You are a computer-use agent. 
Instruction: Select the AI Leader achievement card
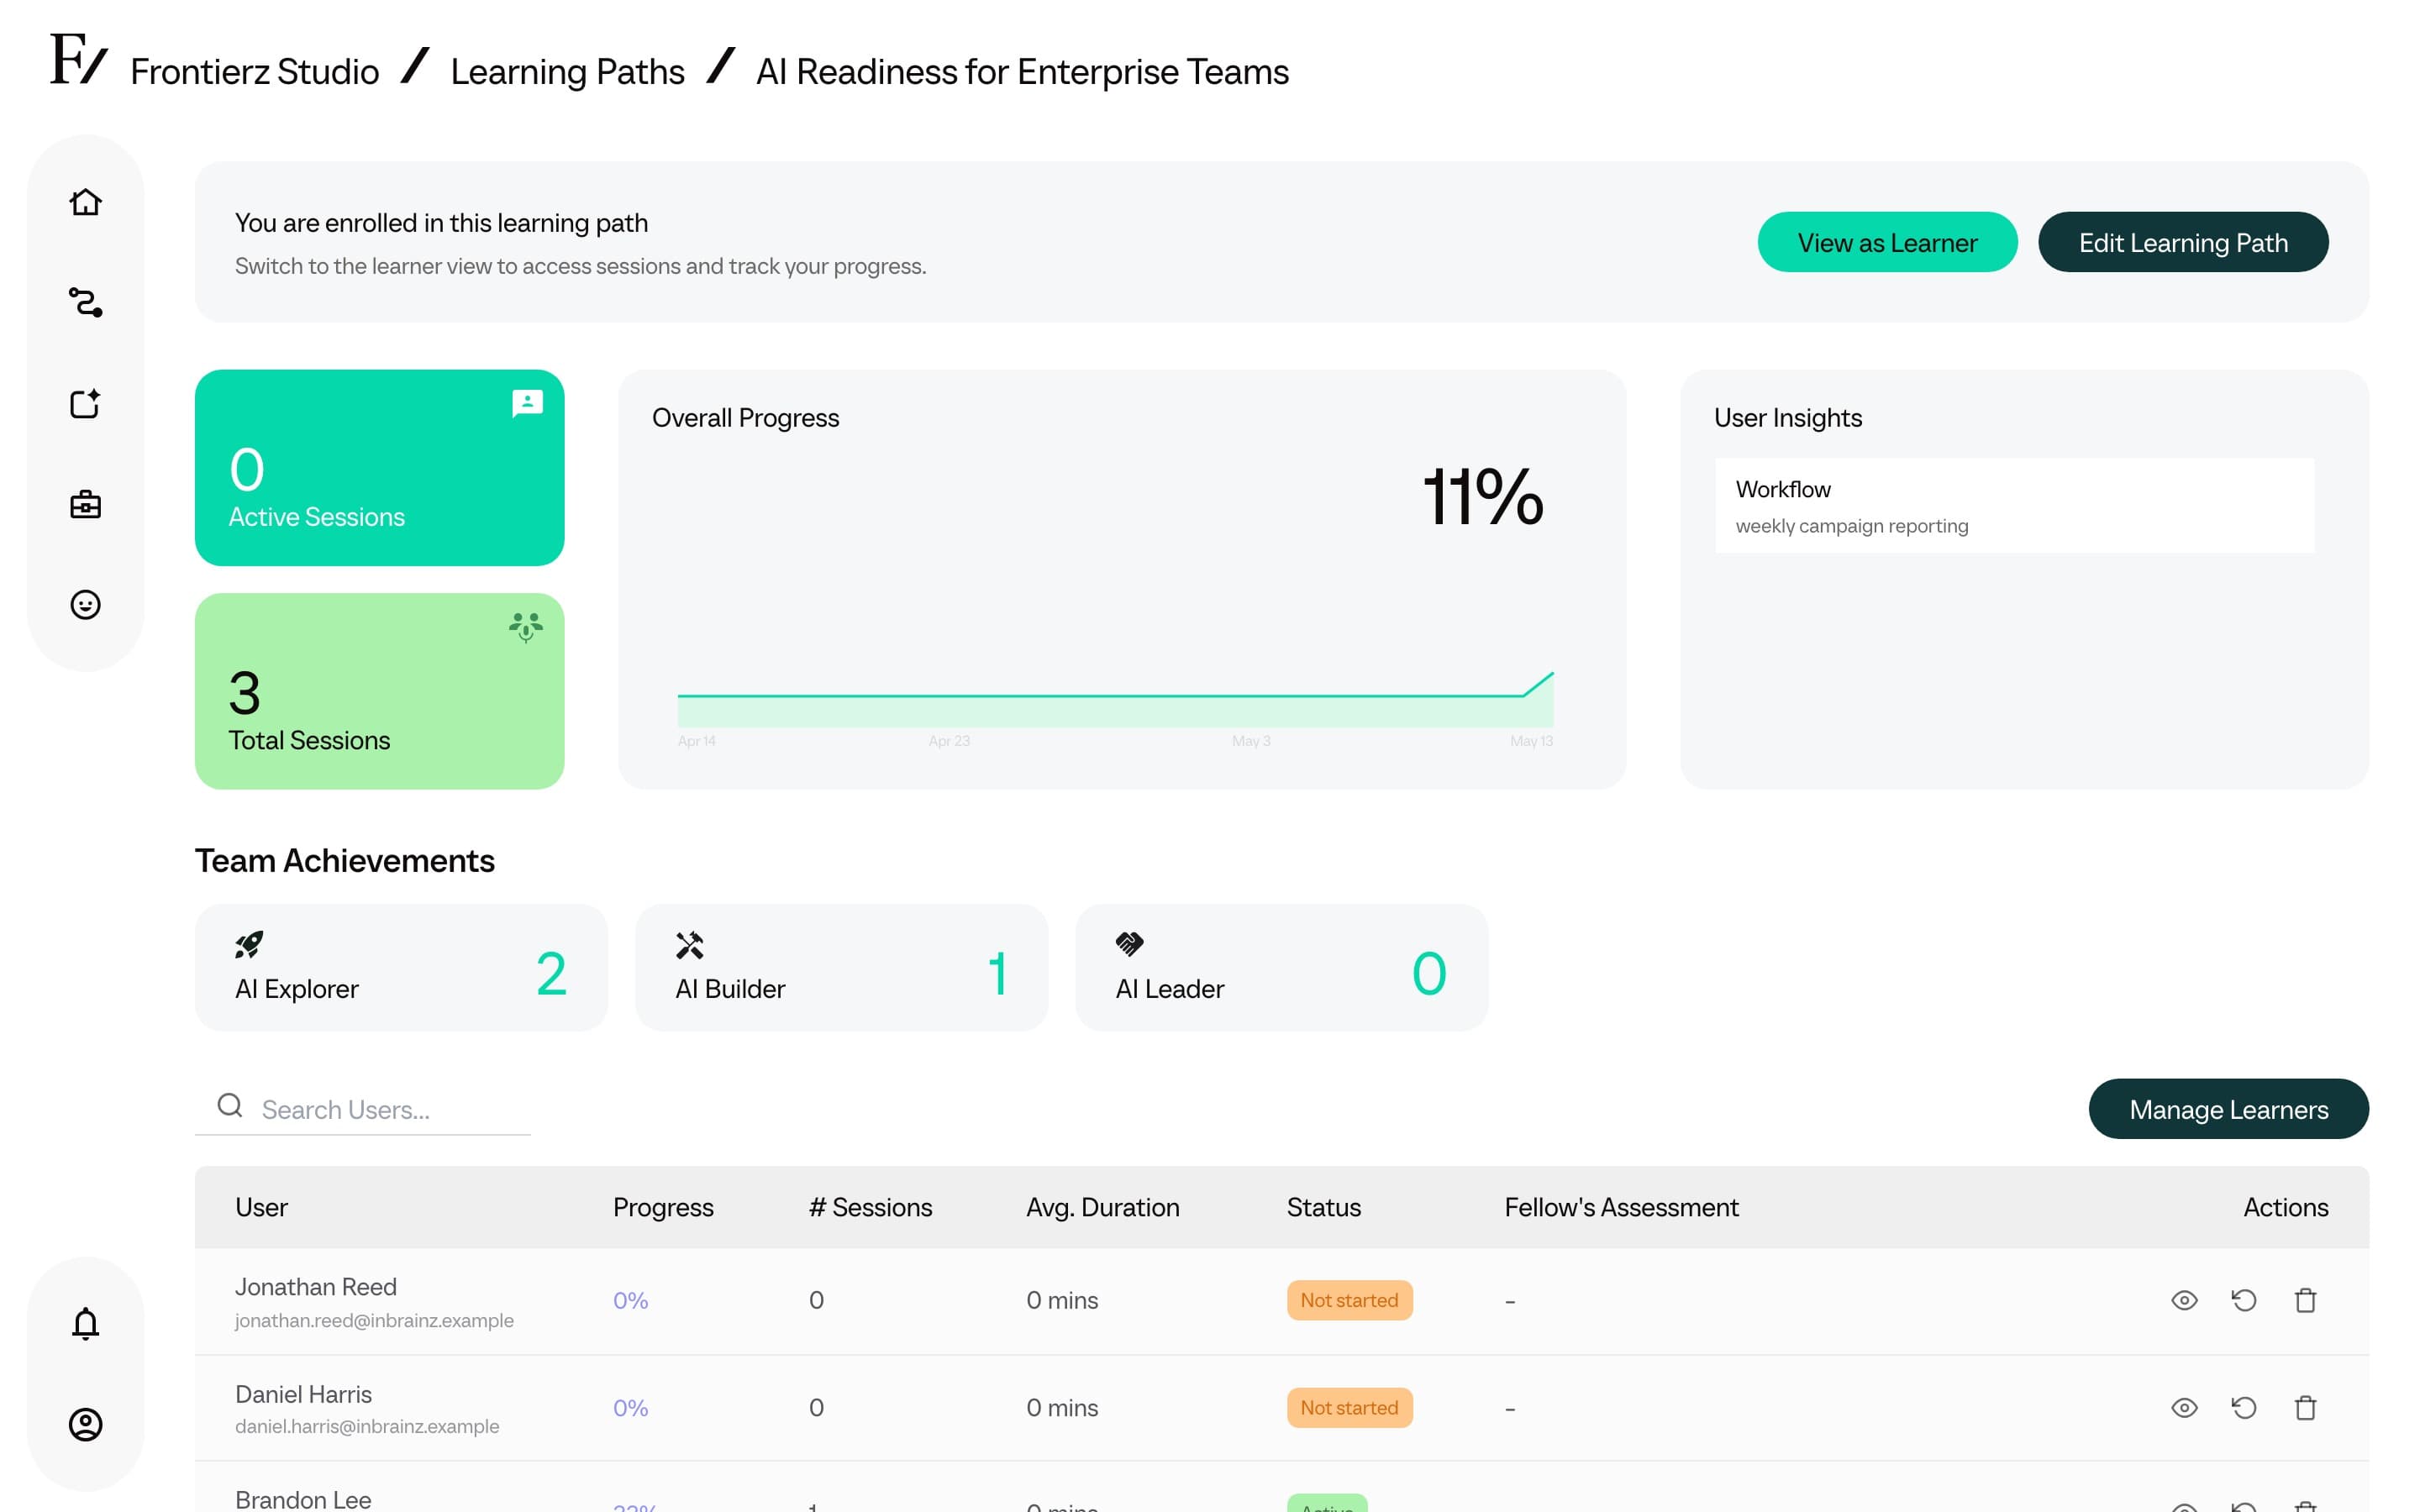pyautogui.click(x=1281, y=967)
